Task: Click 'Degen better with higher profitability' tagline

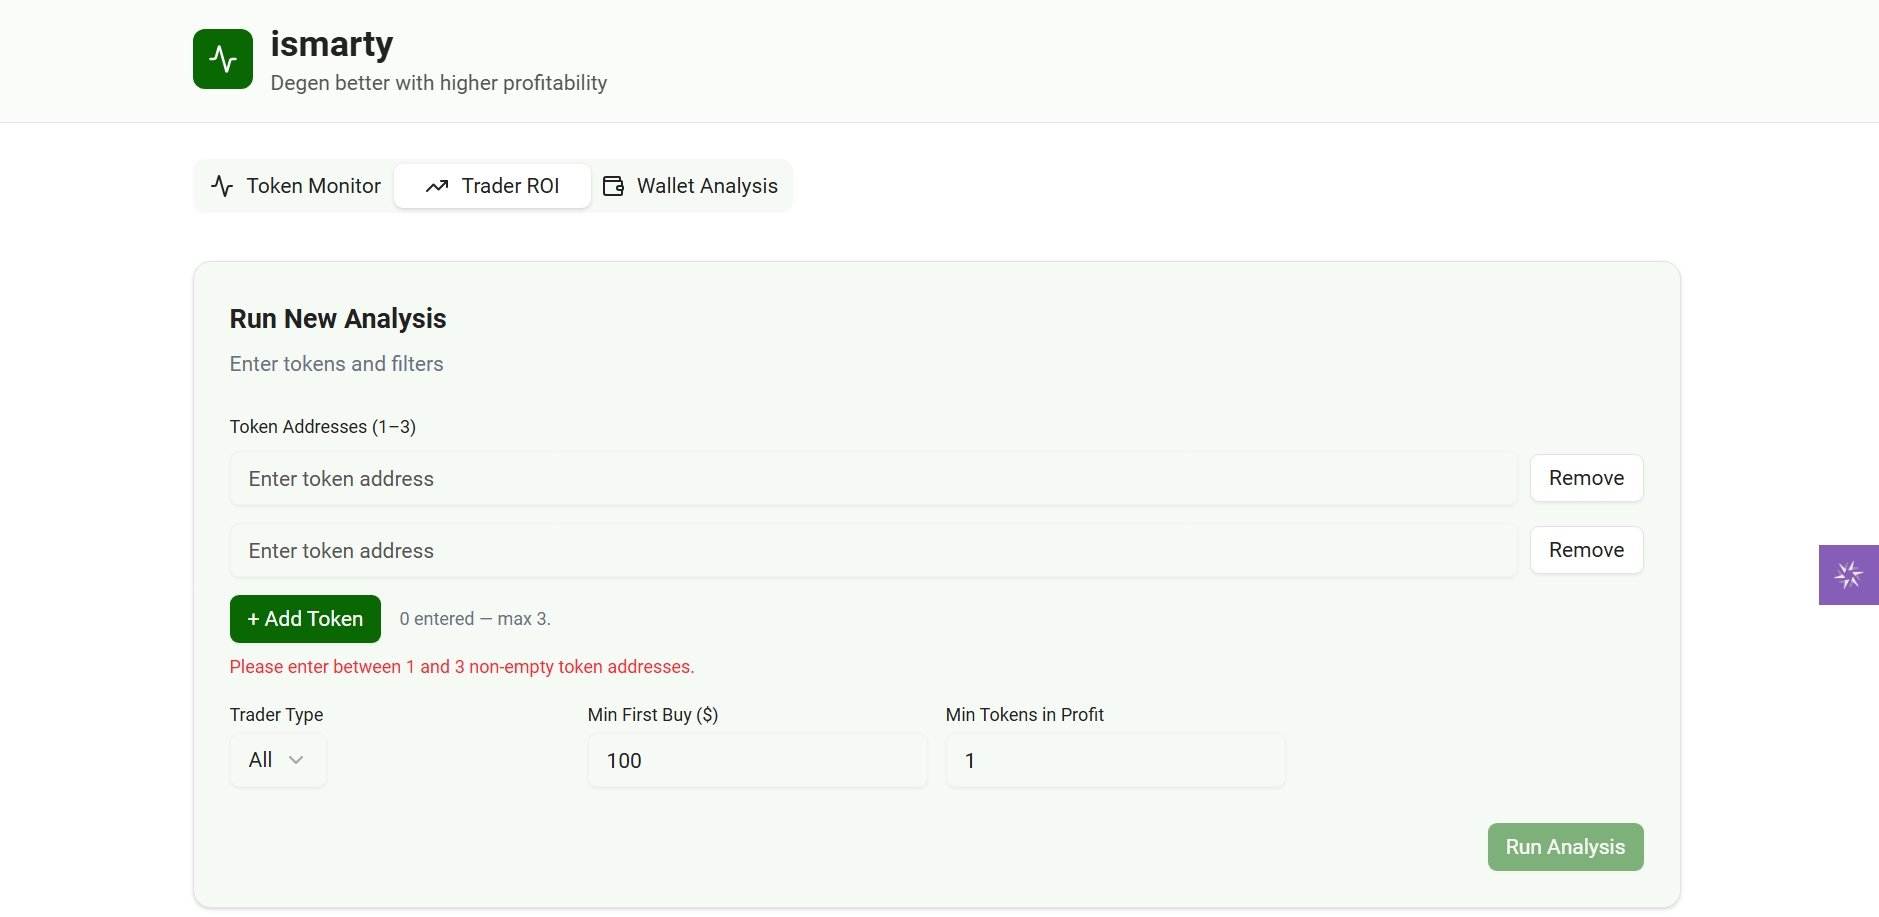Action: coord(439,83)
